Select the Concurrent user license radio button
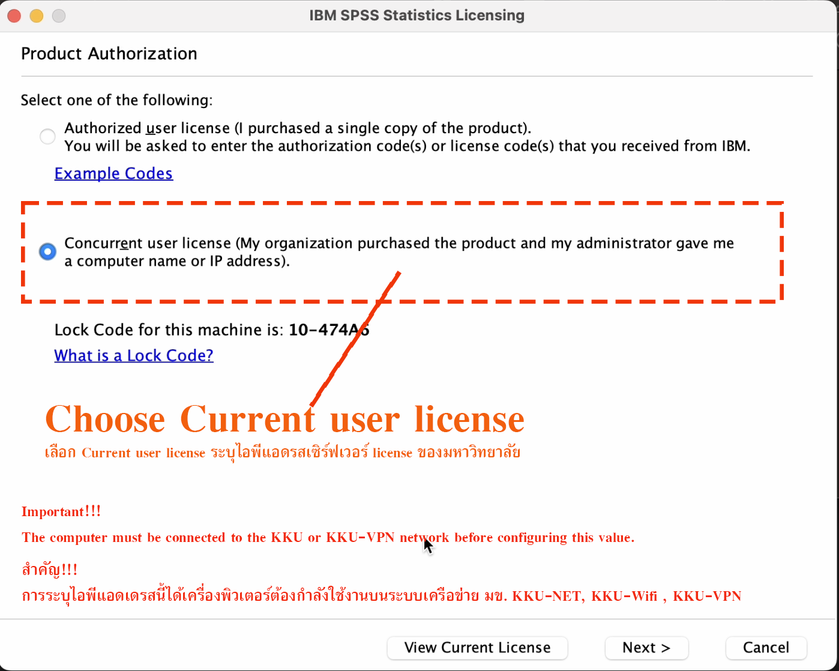The image size is (839, 671). click(x=48, y=251)
